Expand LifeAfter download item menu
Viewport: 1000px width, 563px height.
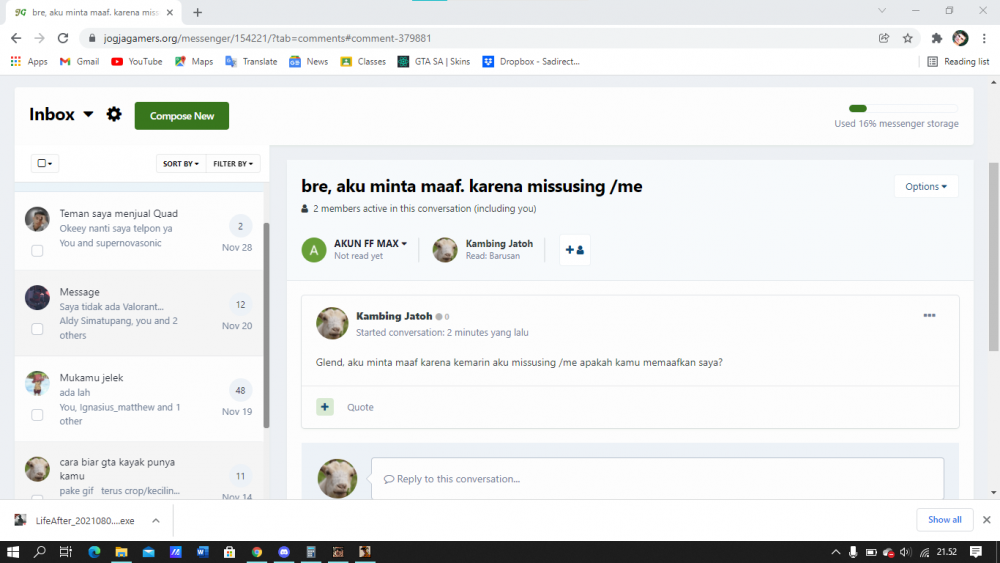(x=156, y=521)
